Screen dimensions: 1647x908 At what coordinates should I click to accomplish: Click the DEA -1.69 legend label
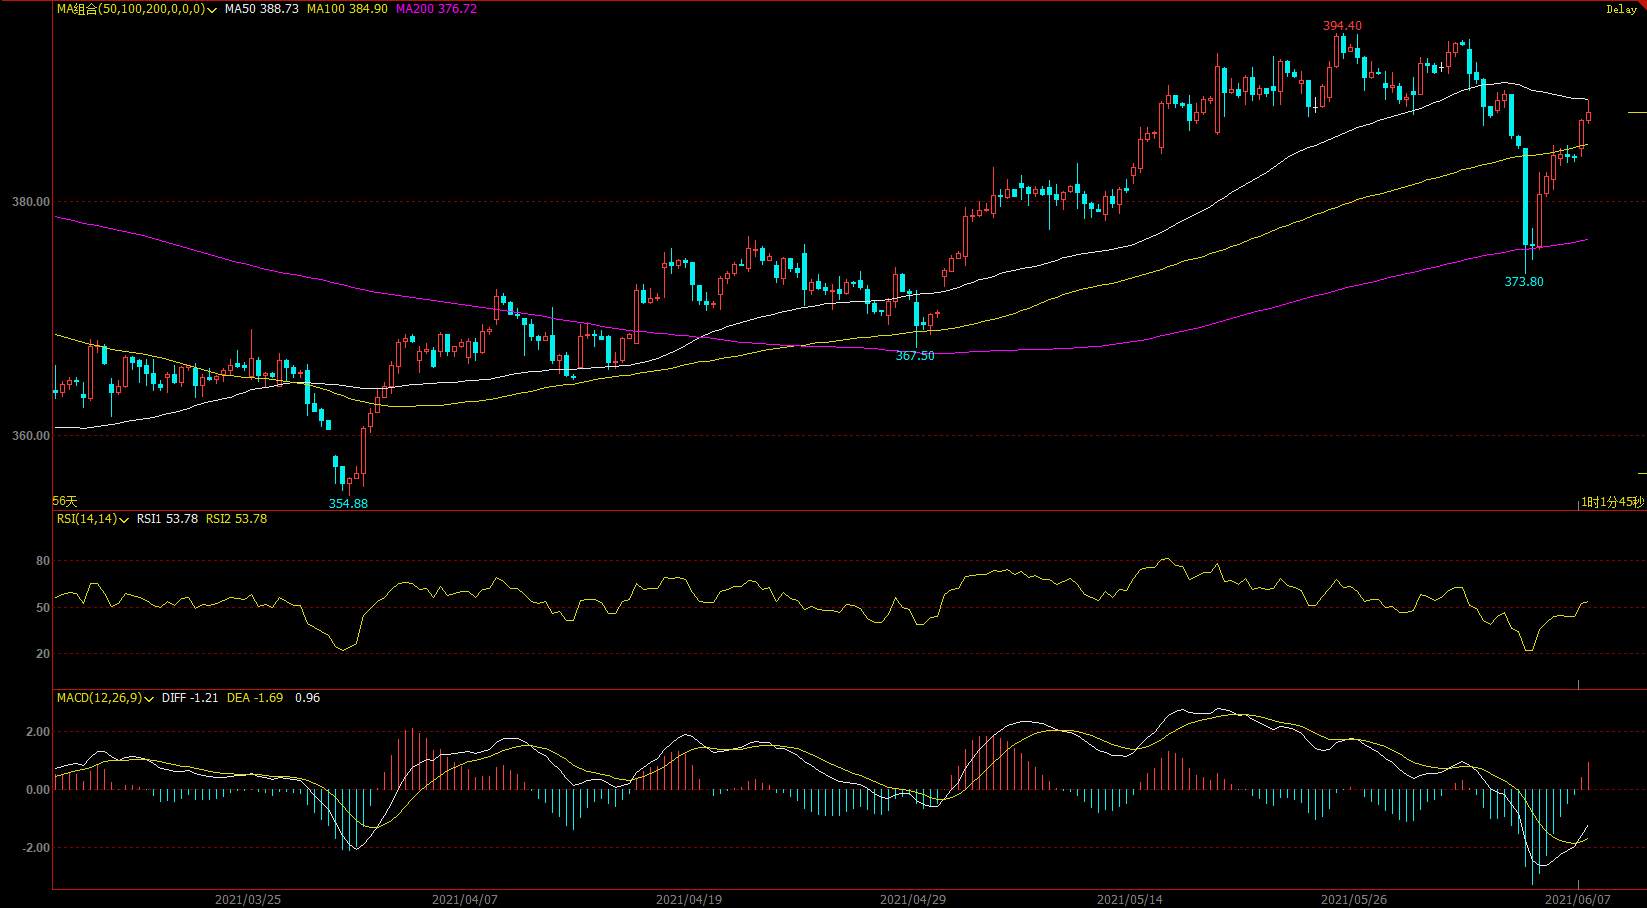click(255, 698)
